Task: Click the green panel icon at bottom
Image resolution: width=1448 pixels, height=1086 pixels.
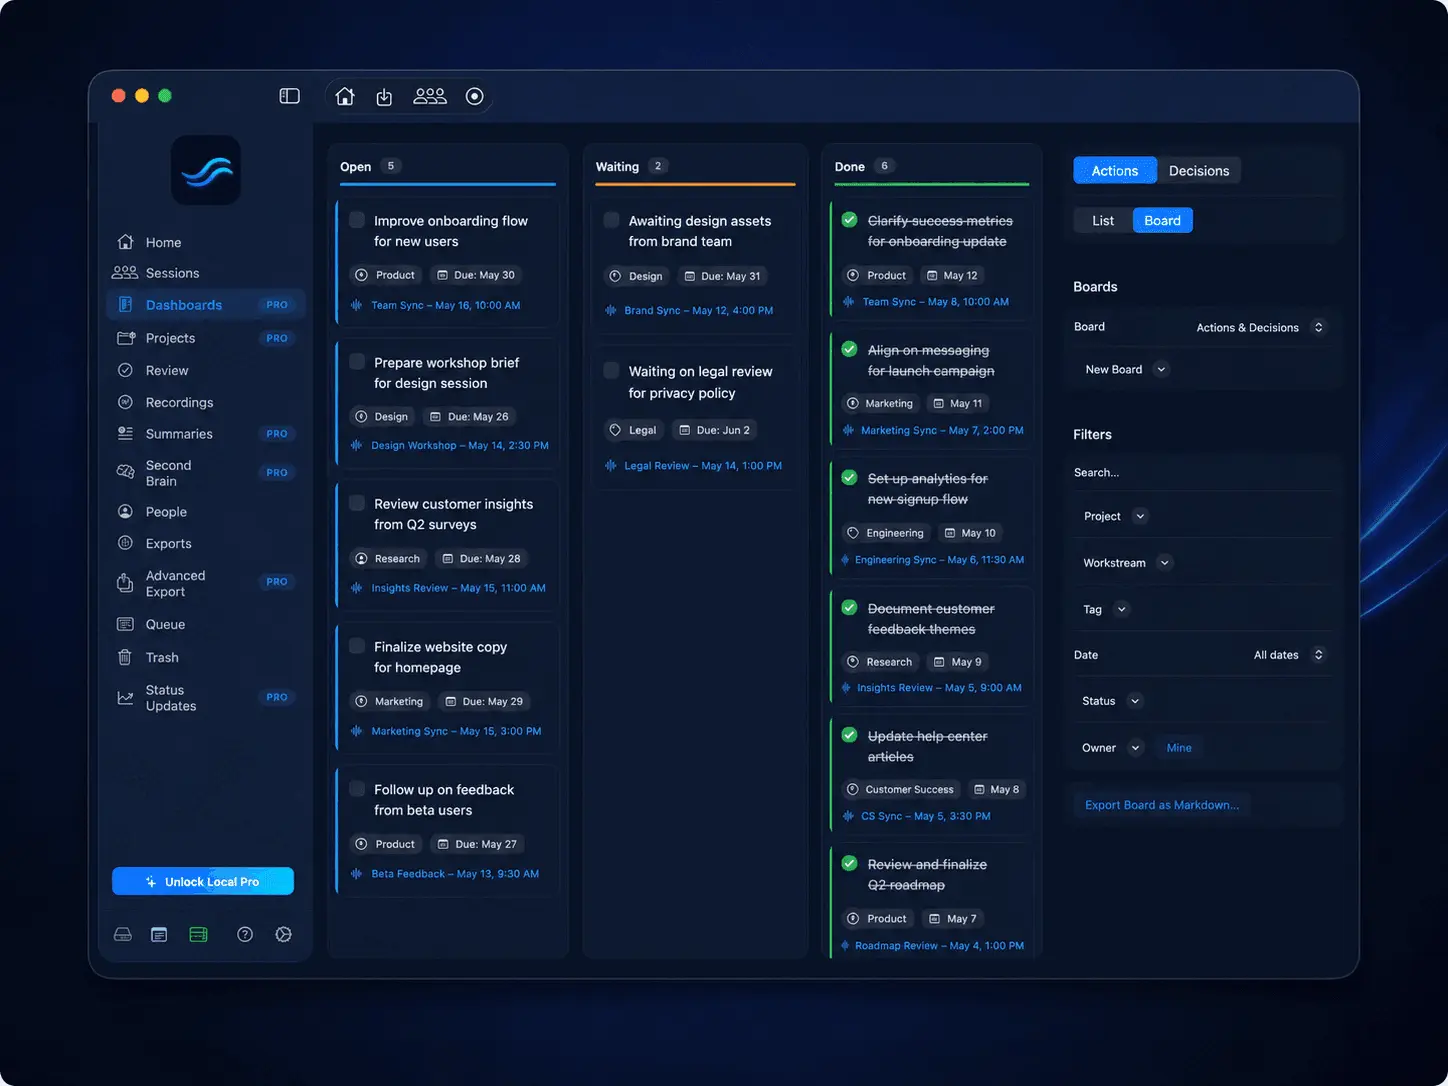Action: coord(199,934)
